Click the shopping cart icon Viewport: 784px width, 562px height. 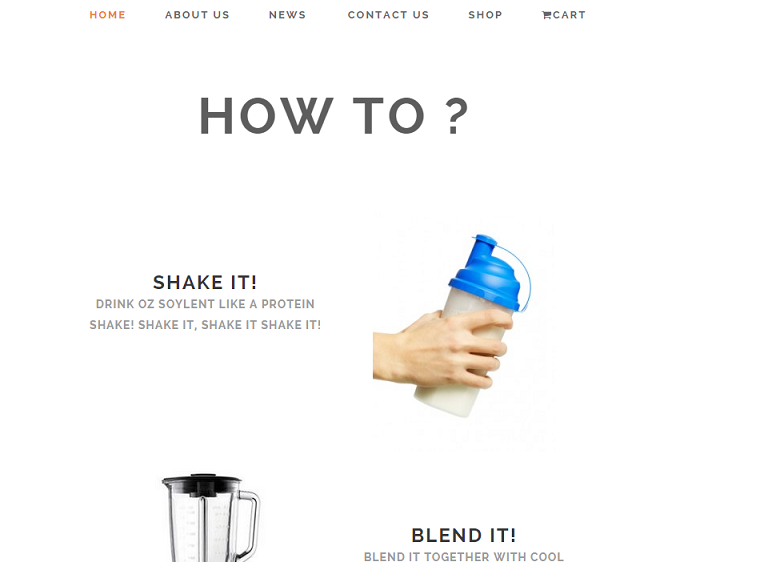coord(546,15)
